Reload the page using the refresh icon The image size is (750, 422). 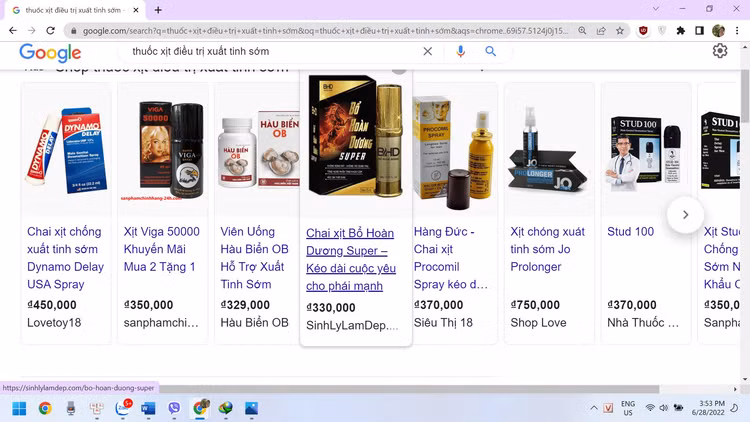(51, 31)
